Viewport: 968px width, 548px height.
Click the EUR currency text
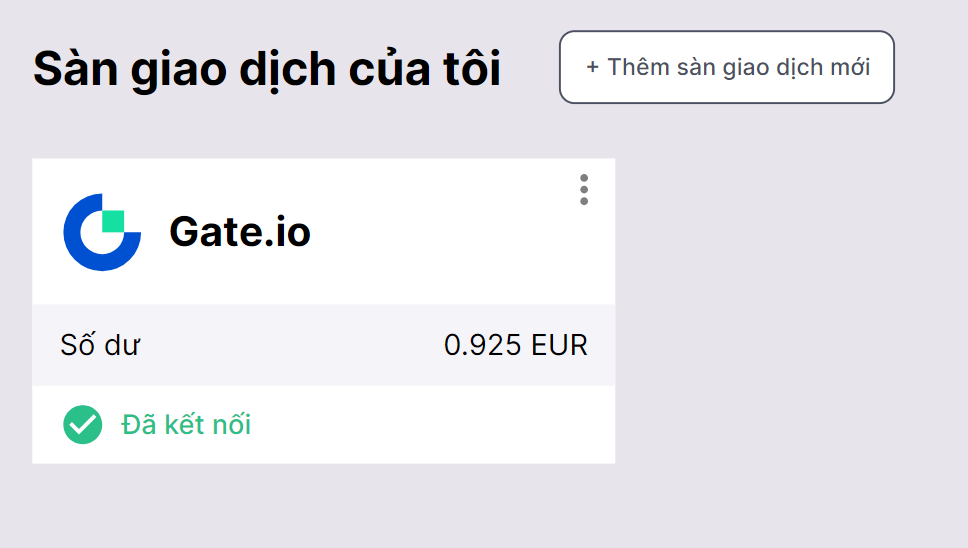tap(560, 345)
